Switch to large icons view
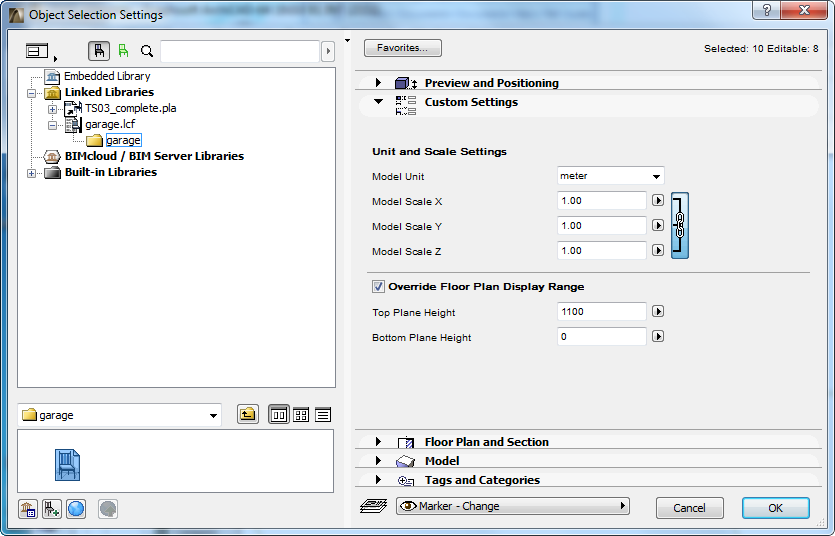 pos(279,415)
